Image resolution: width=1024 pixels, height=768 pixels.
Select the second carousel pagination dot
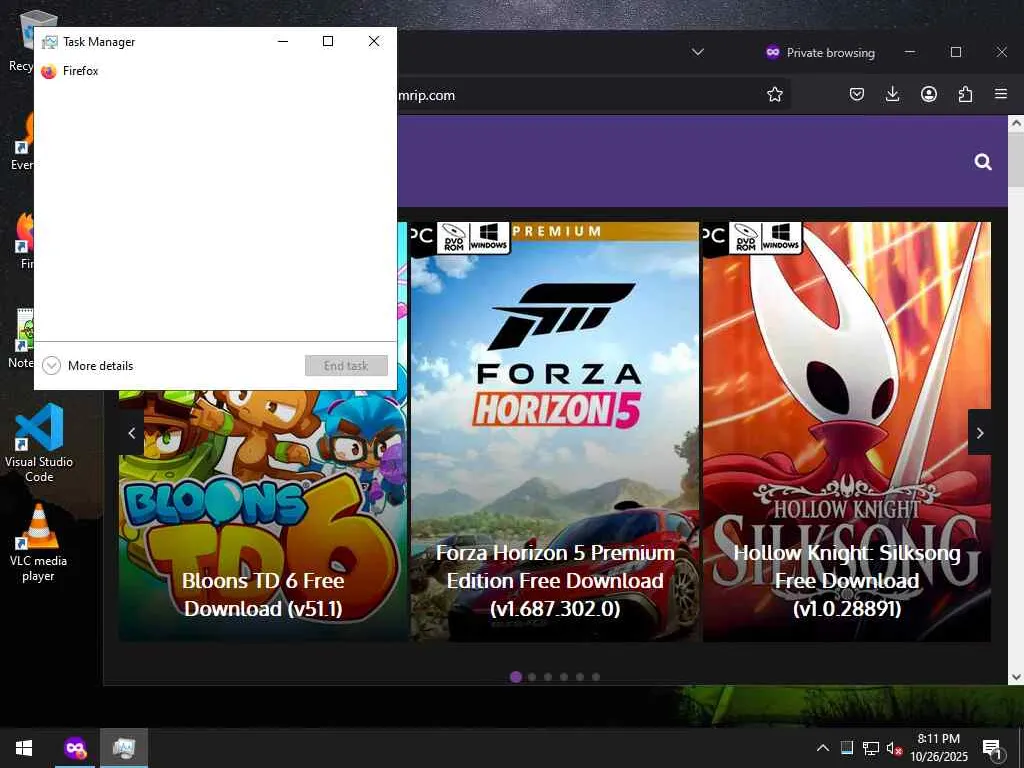tap(532, 677)
